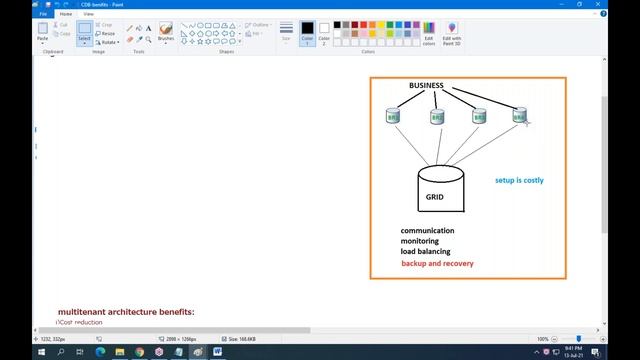This screenshot has width=640, height=360.
Task: Open the Rotate dropdown
Action: [x=108, y=42]
